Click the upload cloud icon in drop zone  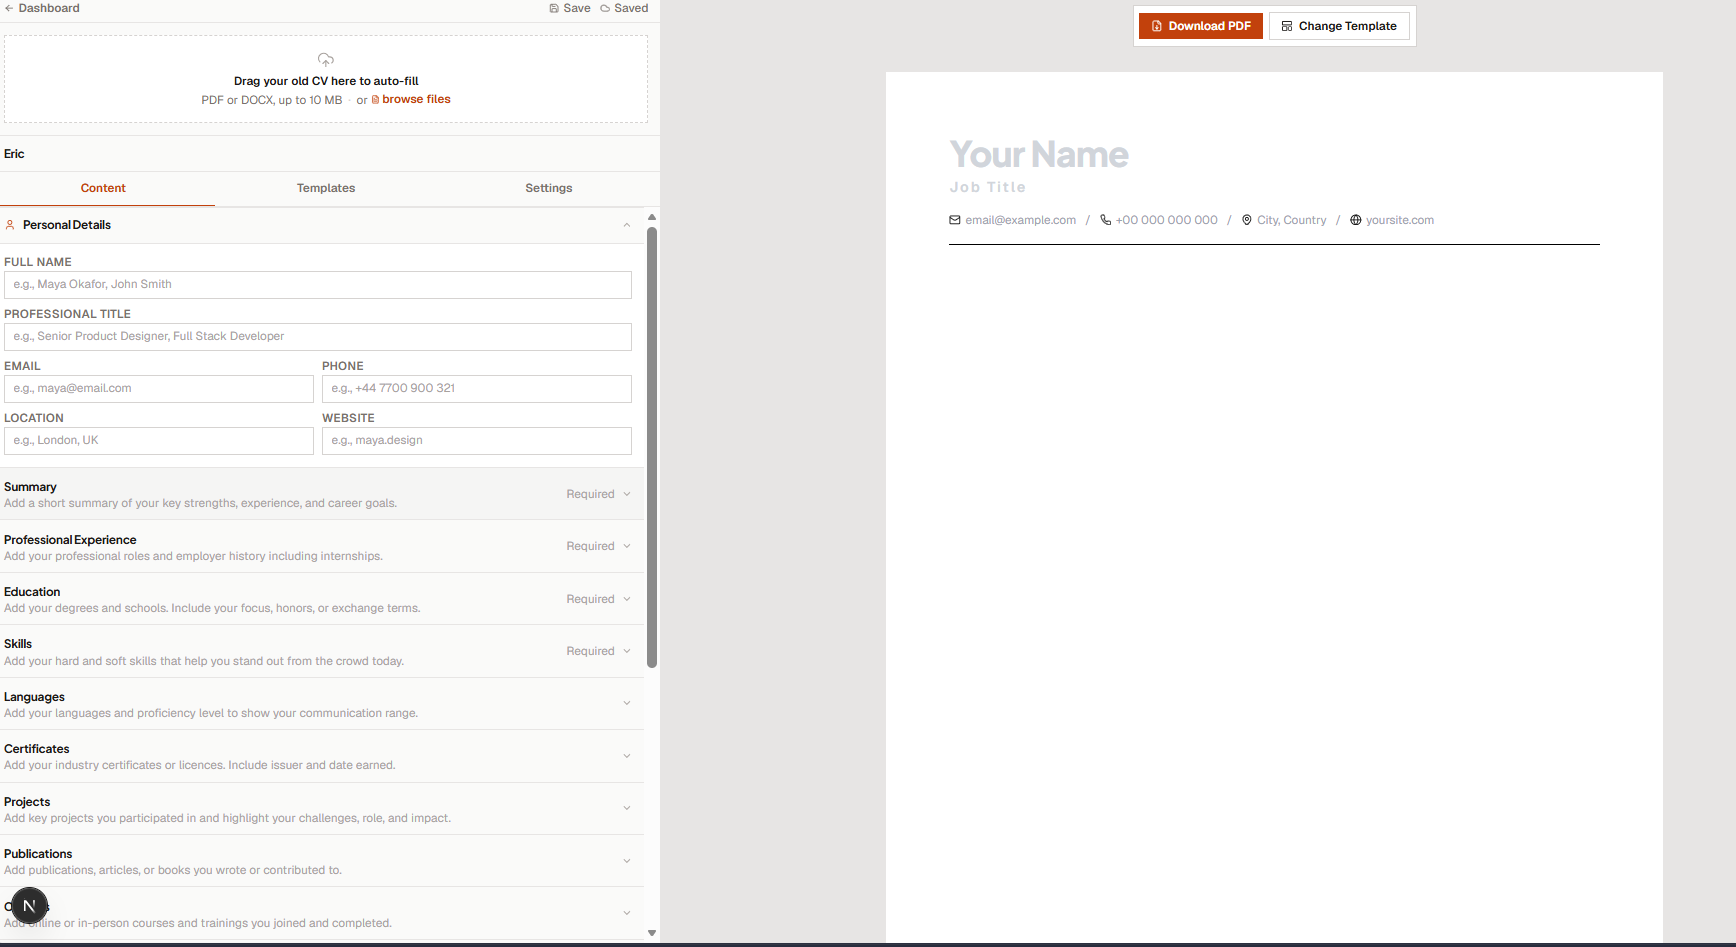326,60
